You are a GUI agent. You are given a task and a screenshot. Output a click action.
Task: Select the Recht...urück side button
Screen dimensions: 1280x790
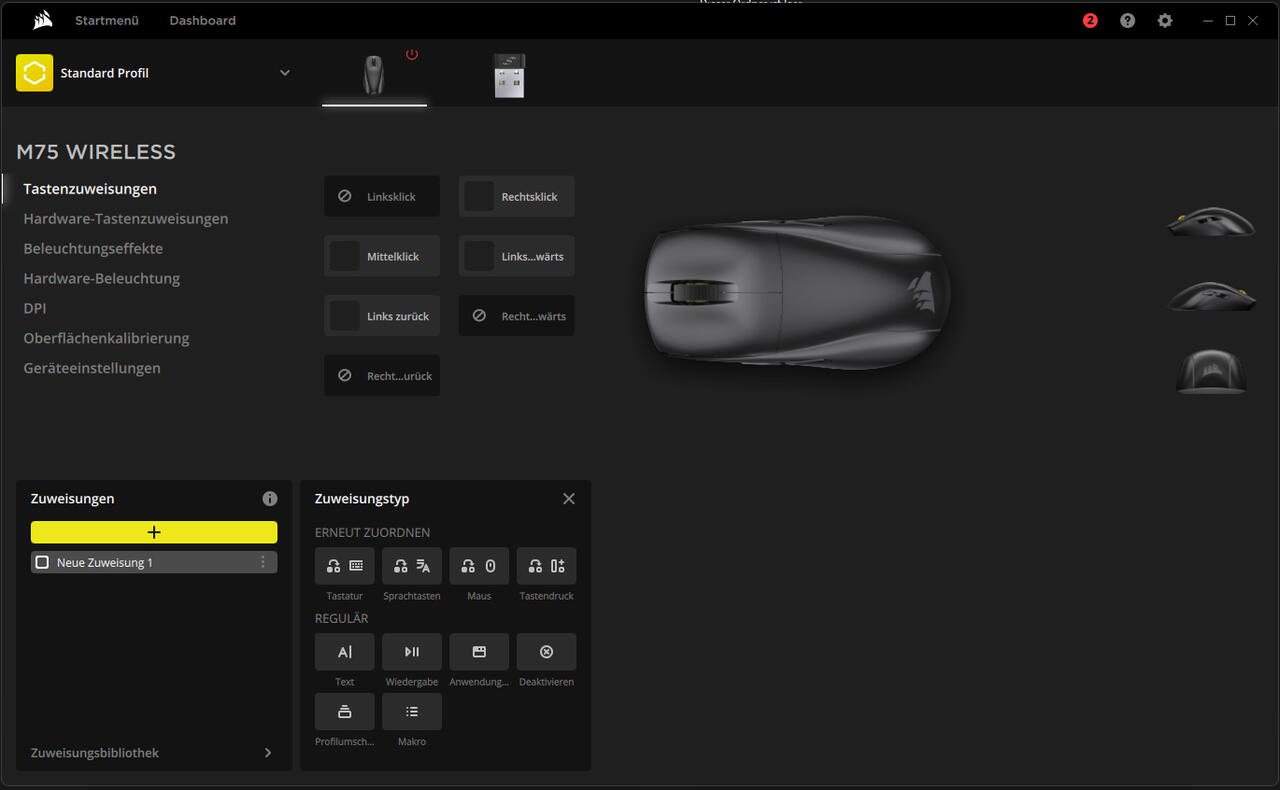pyautogui.click(x=382, y=375)
